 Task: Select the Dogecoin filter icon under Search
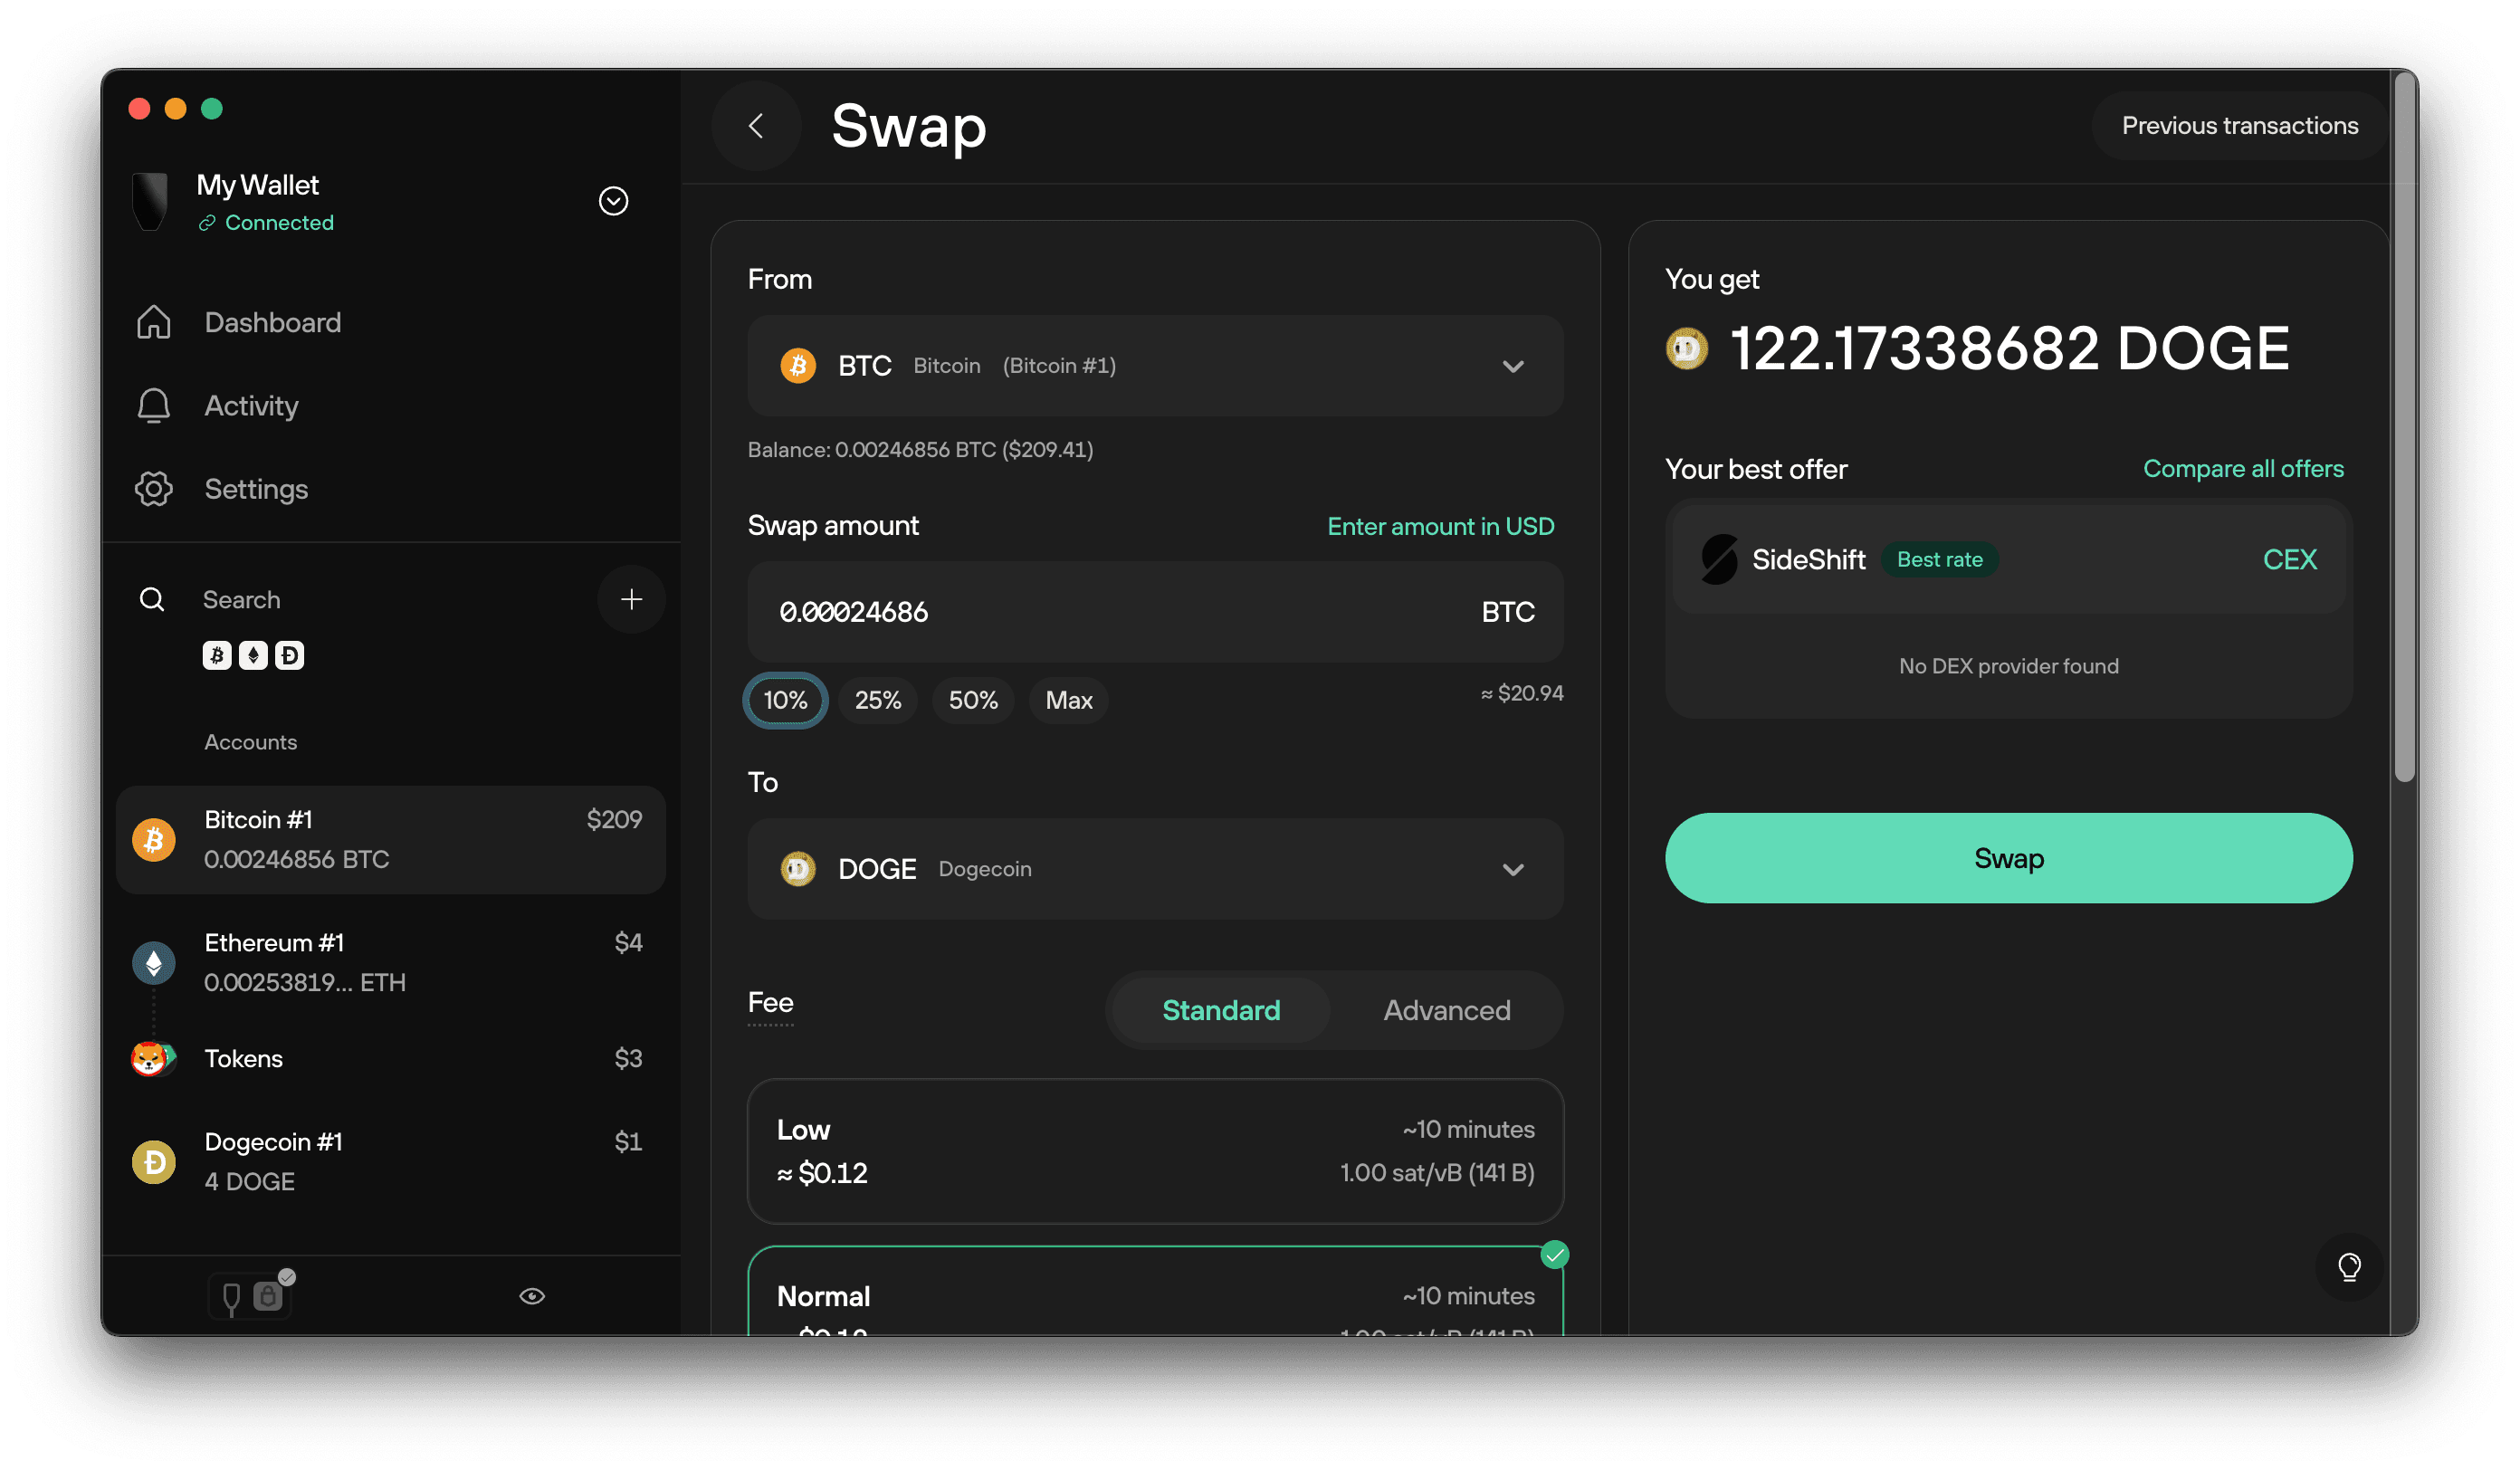coord(289,655)
